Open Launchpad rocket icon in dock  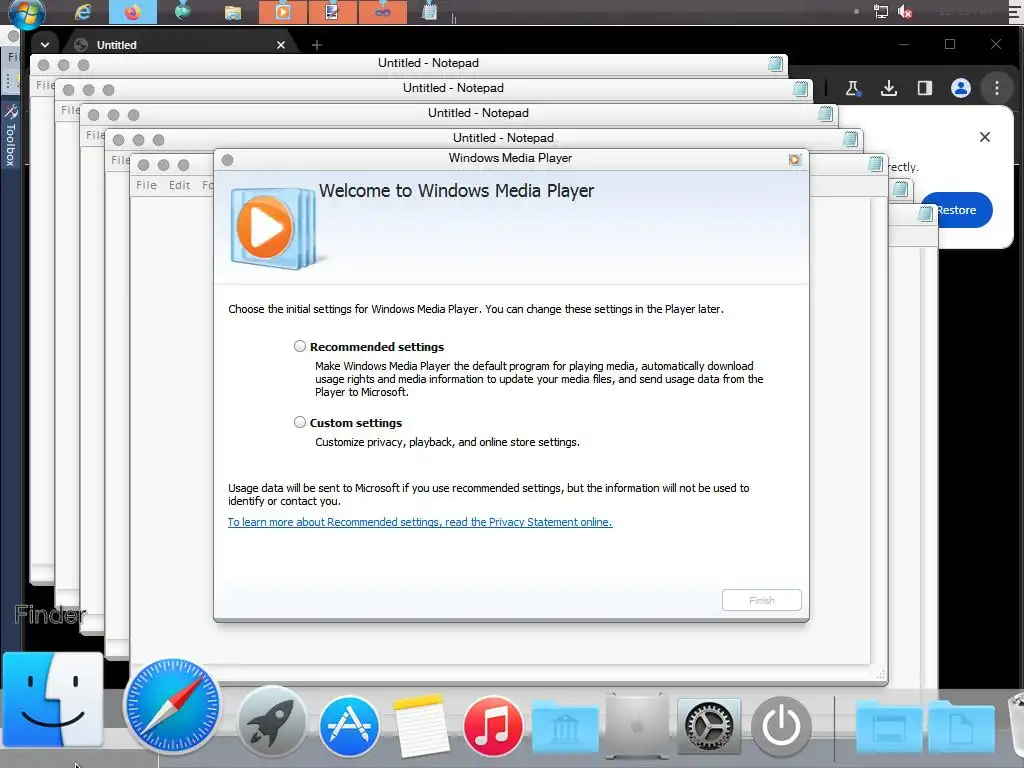[272, 724]
